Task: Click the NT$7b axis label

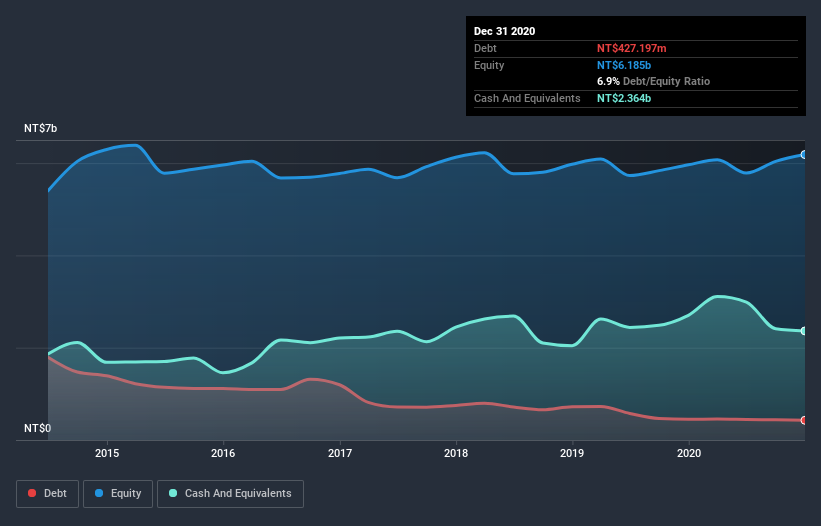Action: point(40,128)
